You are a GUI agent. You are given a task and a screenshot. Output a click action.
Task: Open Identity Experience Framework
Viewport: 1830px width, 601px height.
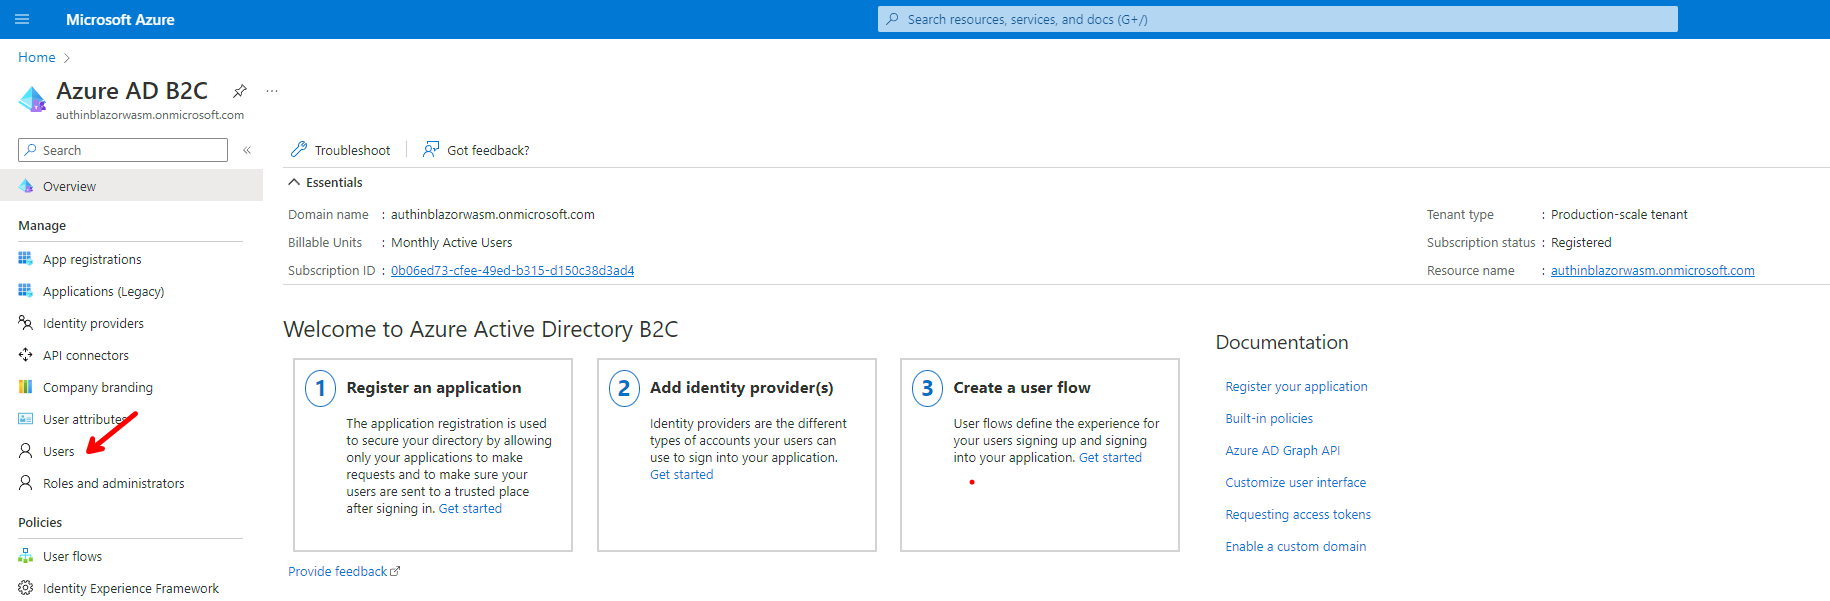(131, 588)
